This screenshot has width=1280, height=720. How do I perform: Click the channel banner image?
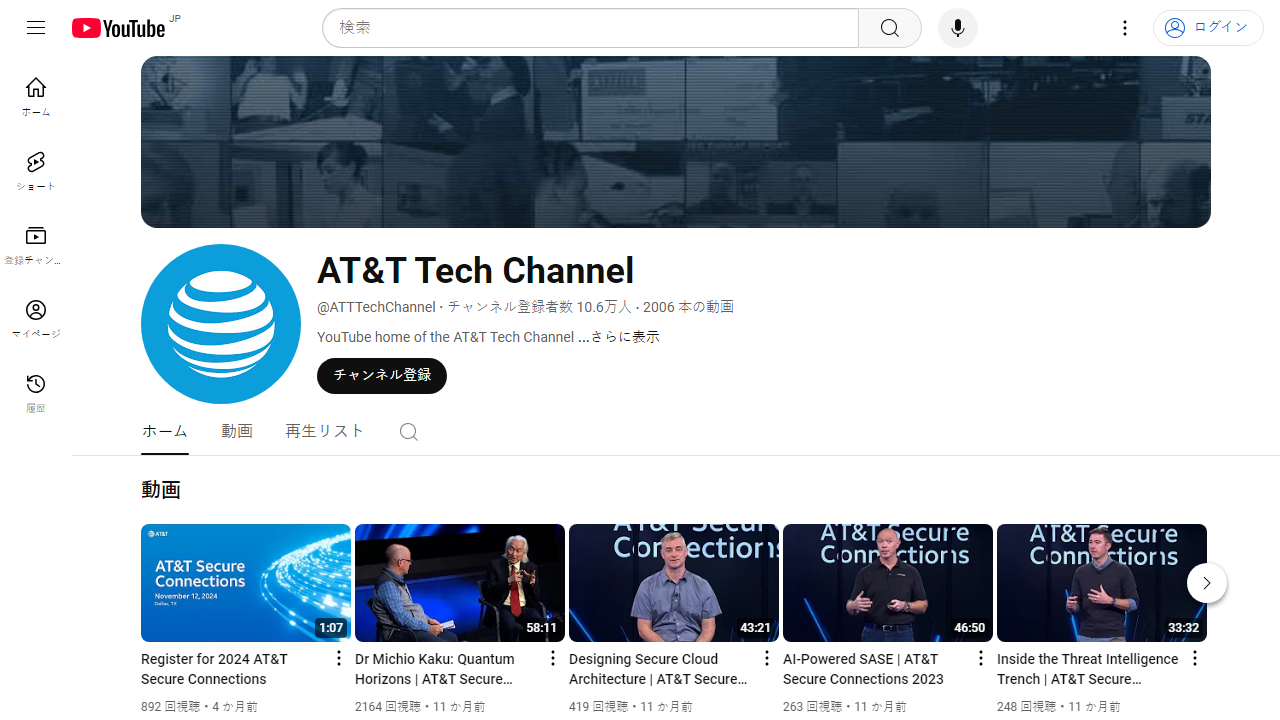pos(676,142)
